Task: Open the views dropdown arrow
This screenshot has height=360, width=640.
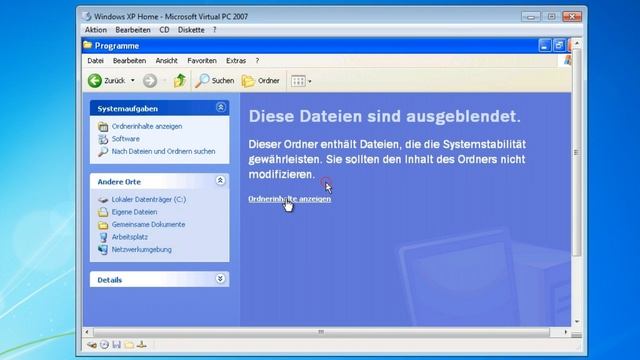Action: [x=310, y=81]
